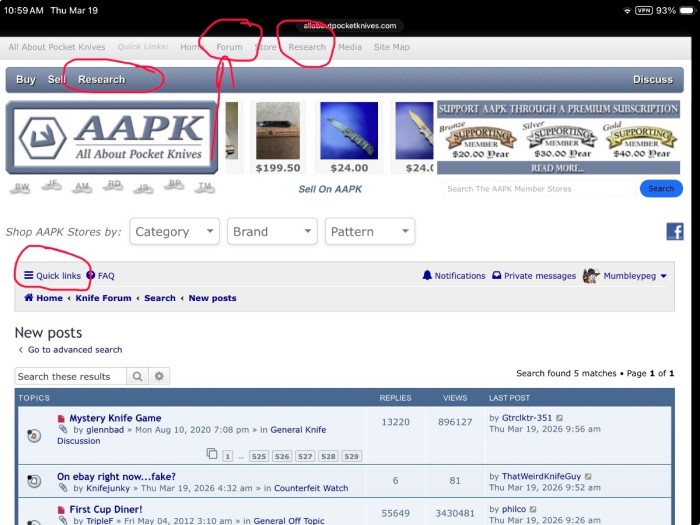The width and height of the screenshot is (700, 525).
Task: Click the Quick links hamburger icon
Action: (29, 275)
